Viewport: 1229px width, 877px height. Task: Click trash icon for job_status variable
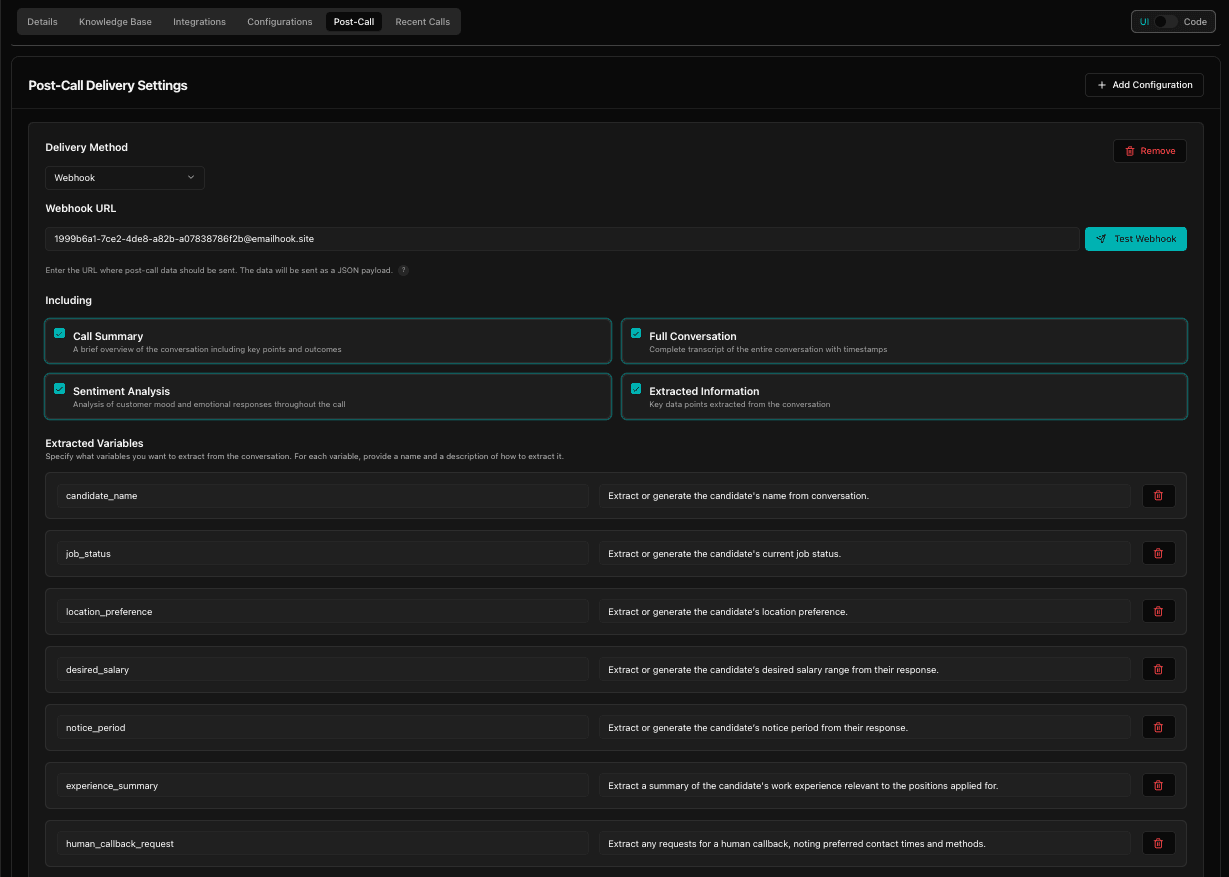[x=1158, y=554]
